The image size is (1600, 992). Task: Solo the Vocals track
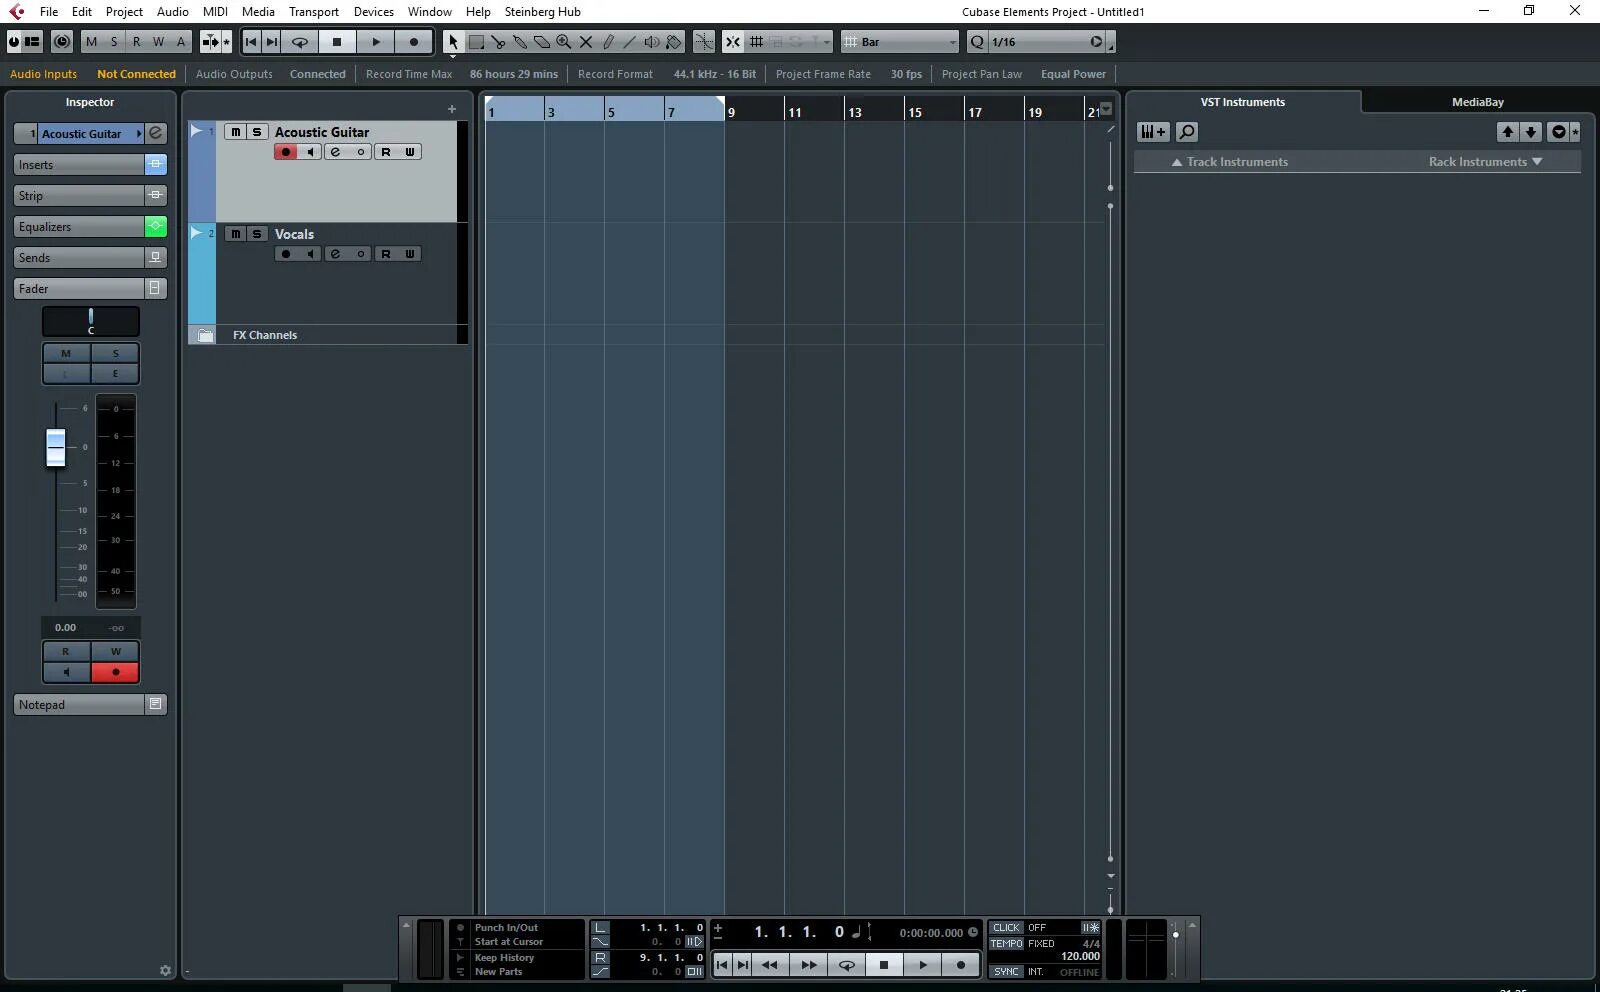click(x=257, y=234)
